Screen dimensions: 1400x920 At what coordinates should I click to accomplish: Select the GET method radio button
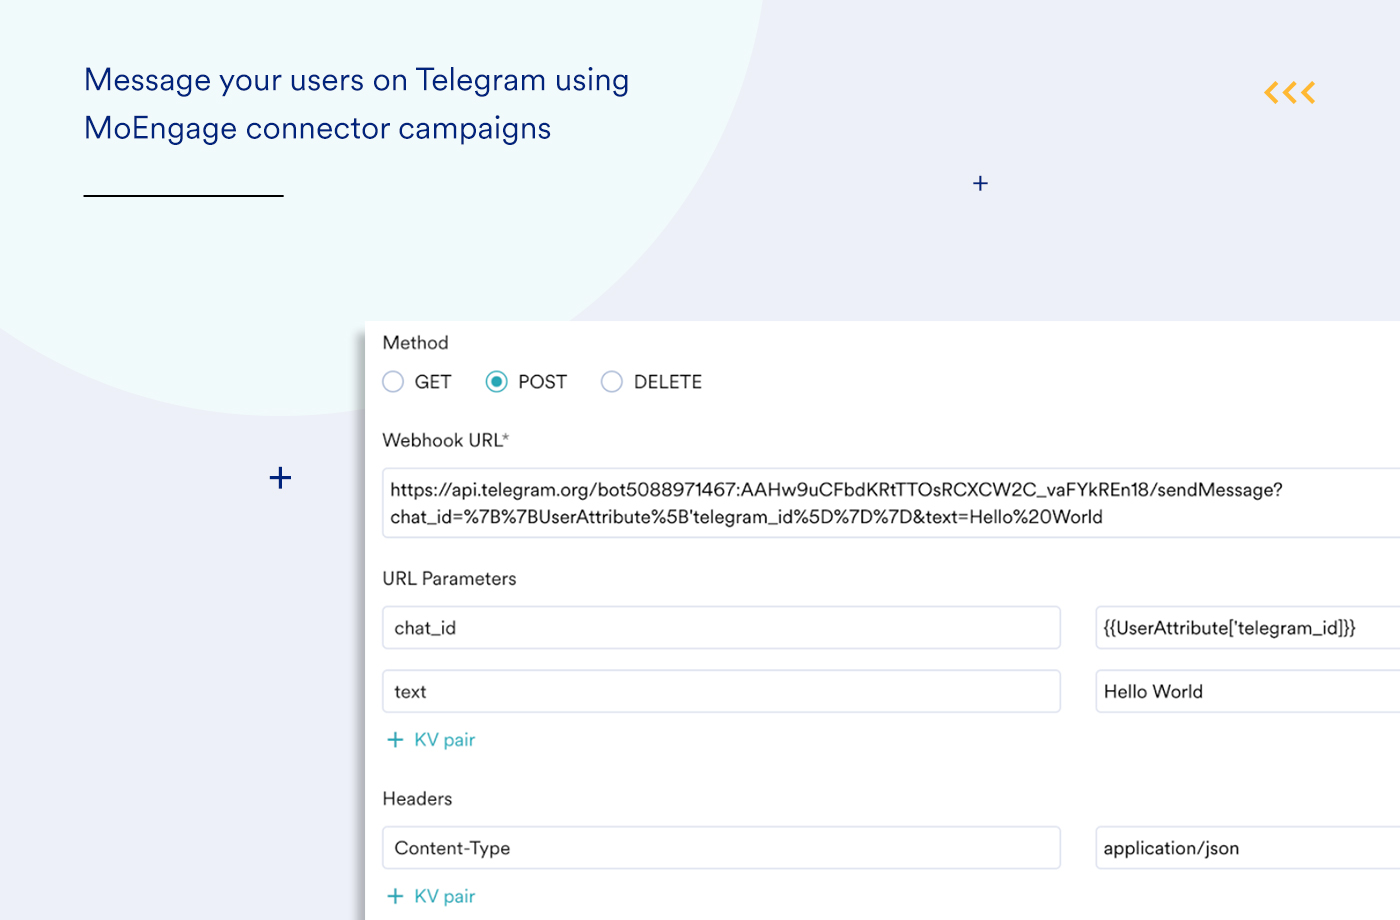[x=393, y=381]
